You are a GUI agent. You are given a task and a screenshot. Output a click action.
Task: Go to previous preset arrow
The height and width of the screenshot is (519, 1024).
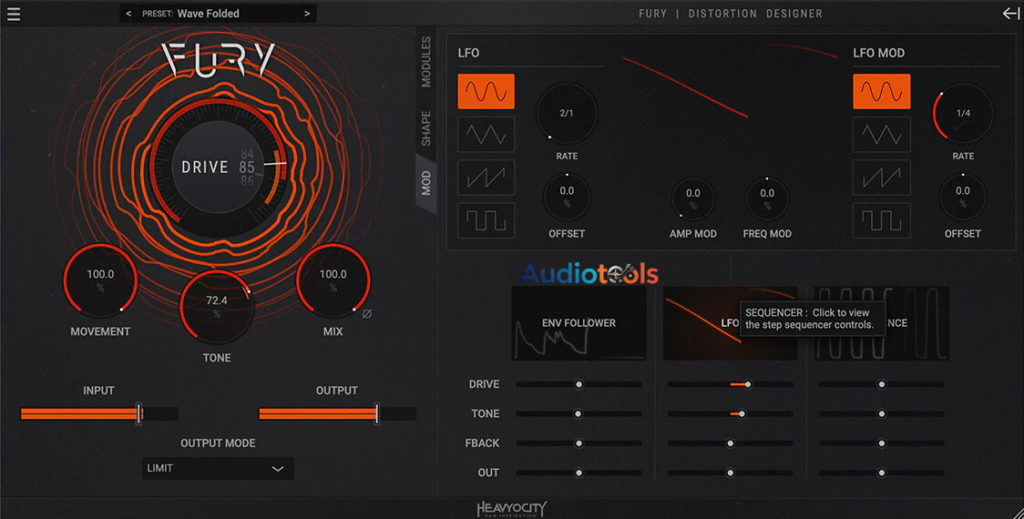click(x=129, y=13)
